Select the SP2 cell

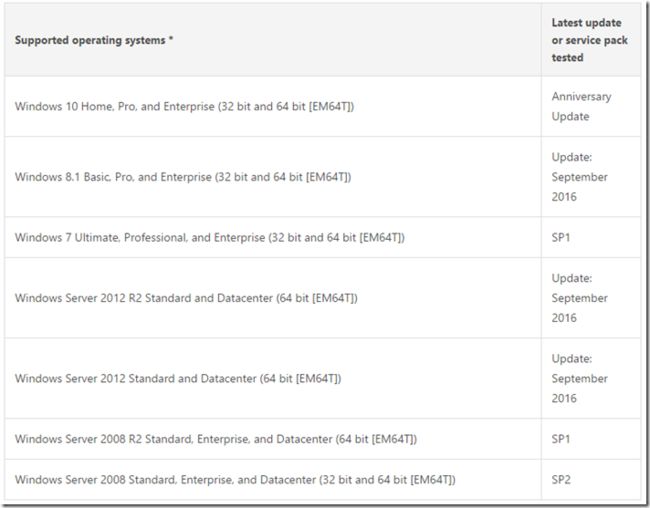click(x=561, y=480)
